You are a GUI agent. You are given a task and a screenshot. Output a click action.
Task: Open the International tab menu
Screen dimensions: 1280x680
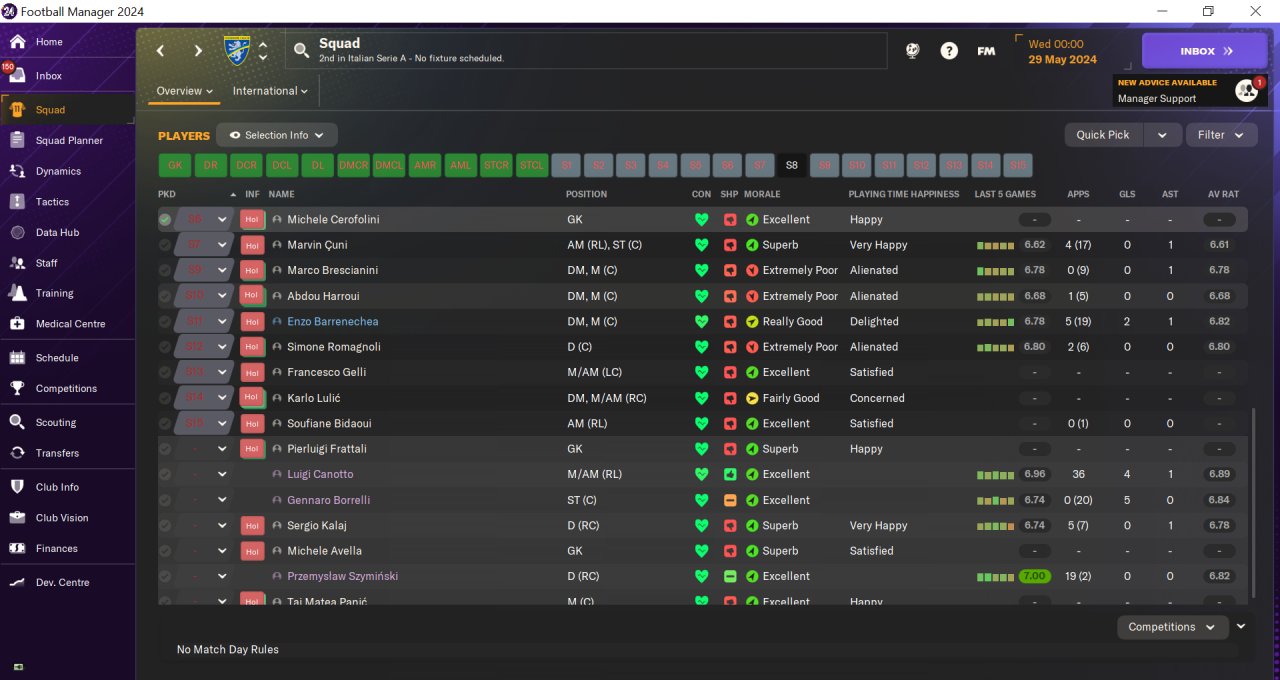click(x=270, y=91)
